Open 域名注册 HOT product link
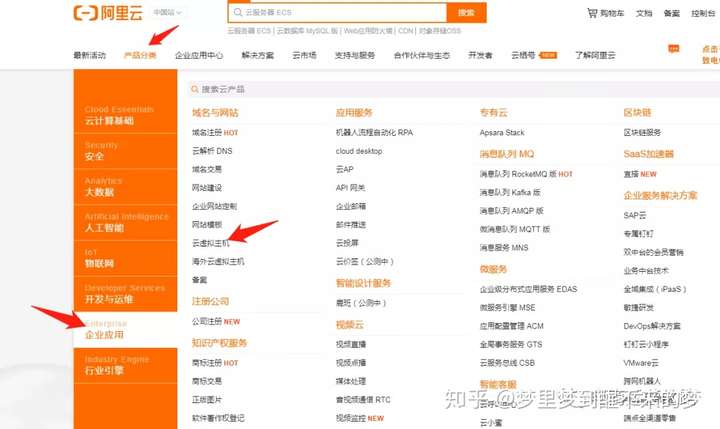The height and width of the screenshot is (429, 720). point(215,133)
